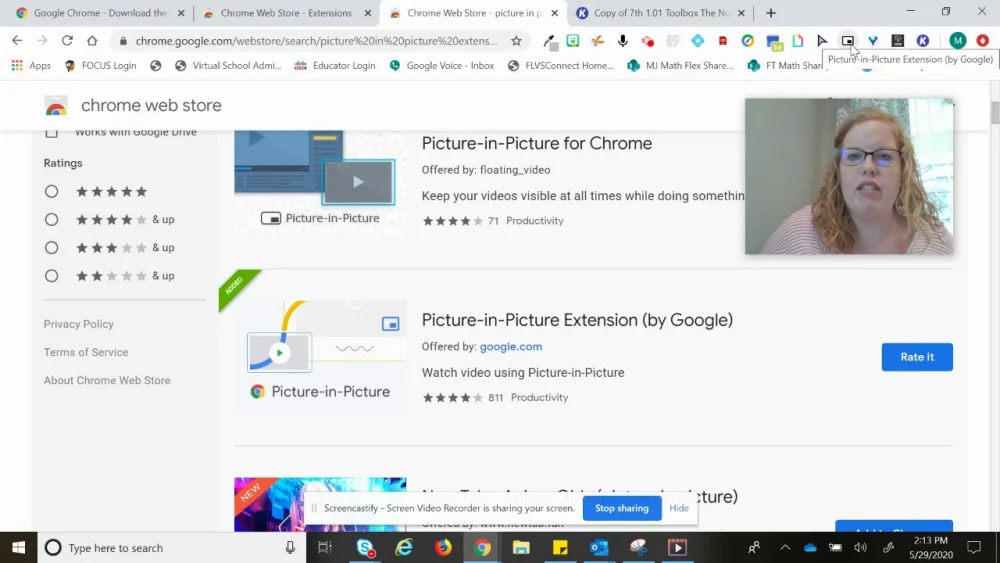Click the Picture-in-Picture extension toolbar icon
Screen dimensions: 1000x563
click(x=847, y=41)
